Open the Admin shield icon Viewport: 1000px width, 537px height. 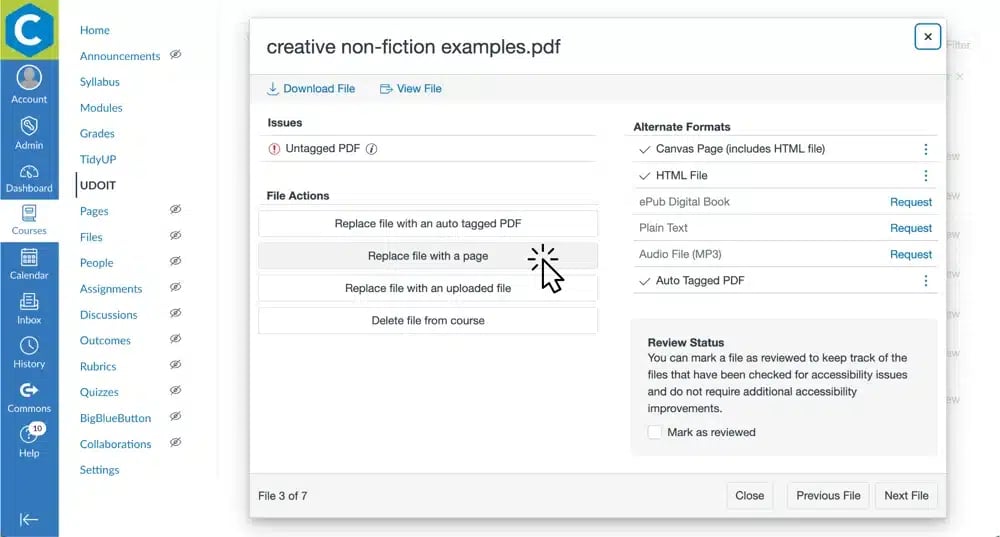tap(29, 126)
